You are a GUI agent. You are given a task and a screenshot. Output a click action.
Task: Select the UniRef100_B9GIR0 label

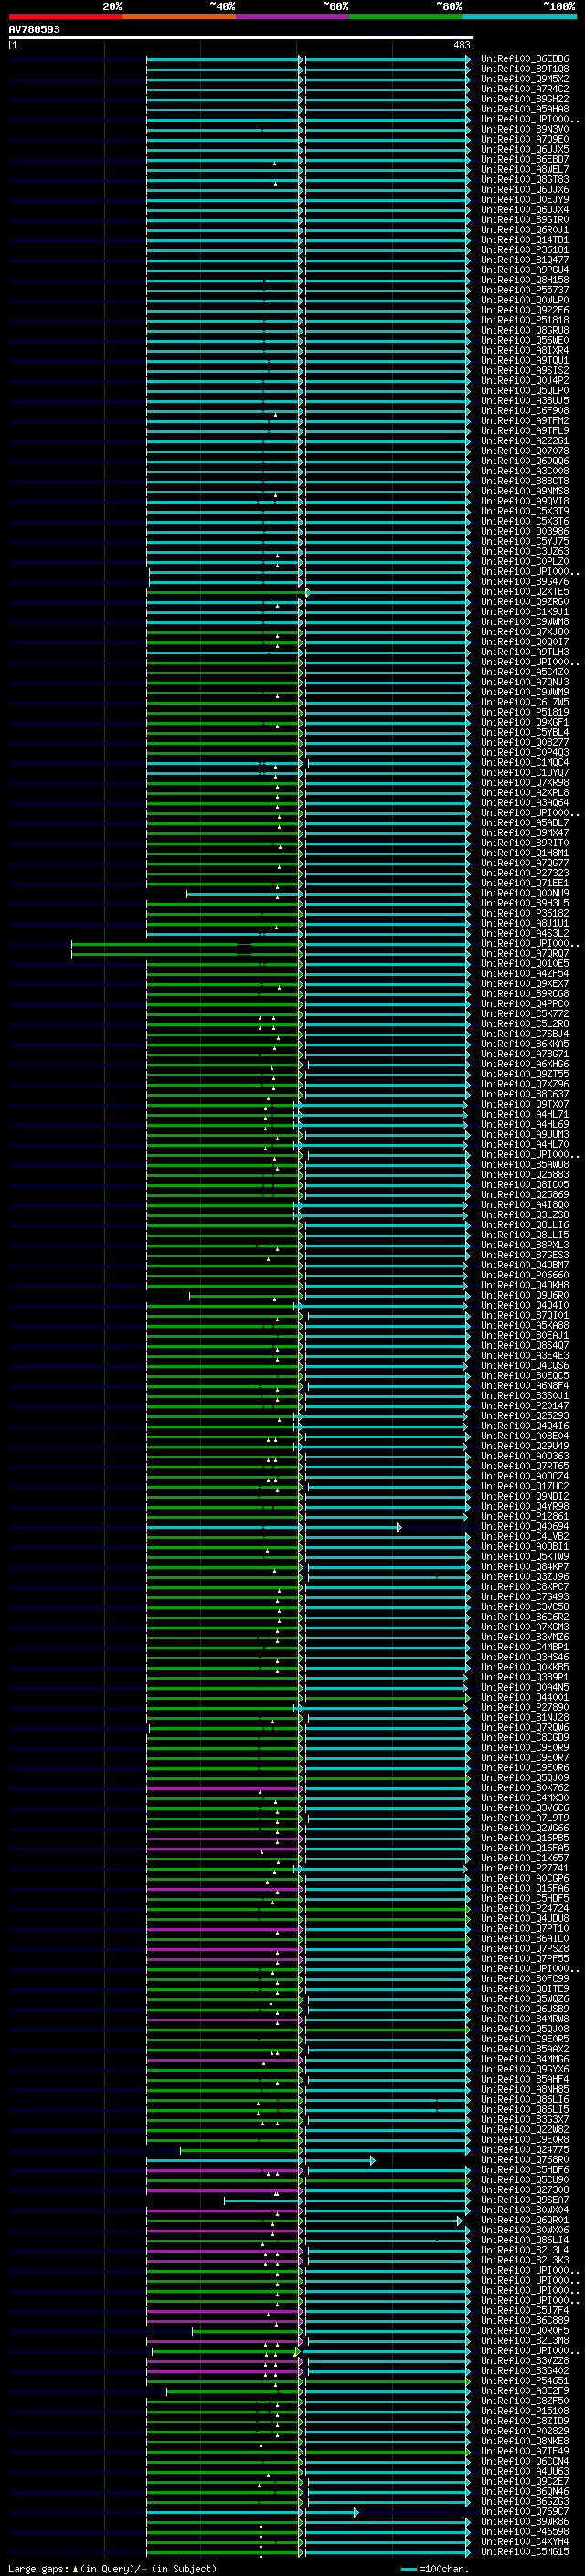click(524, 220)
